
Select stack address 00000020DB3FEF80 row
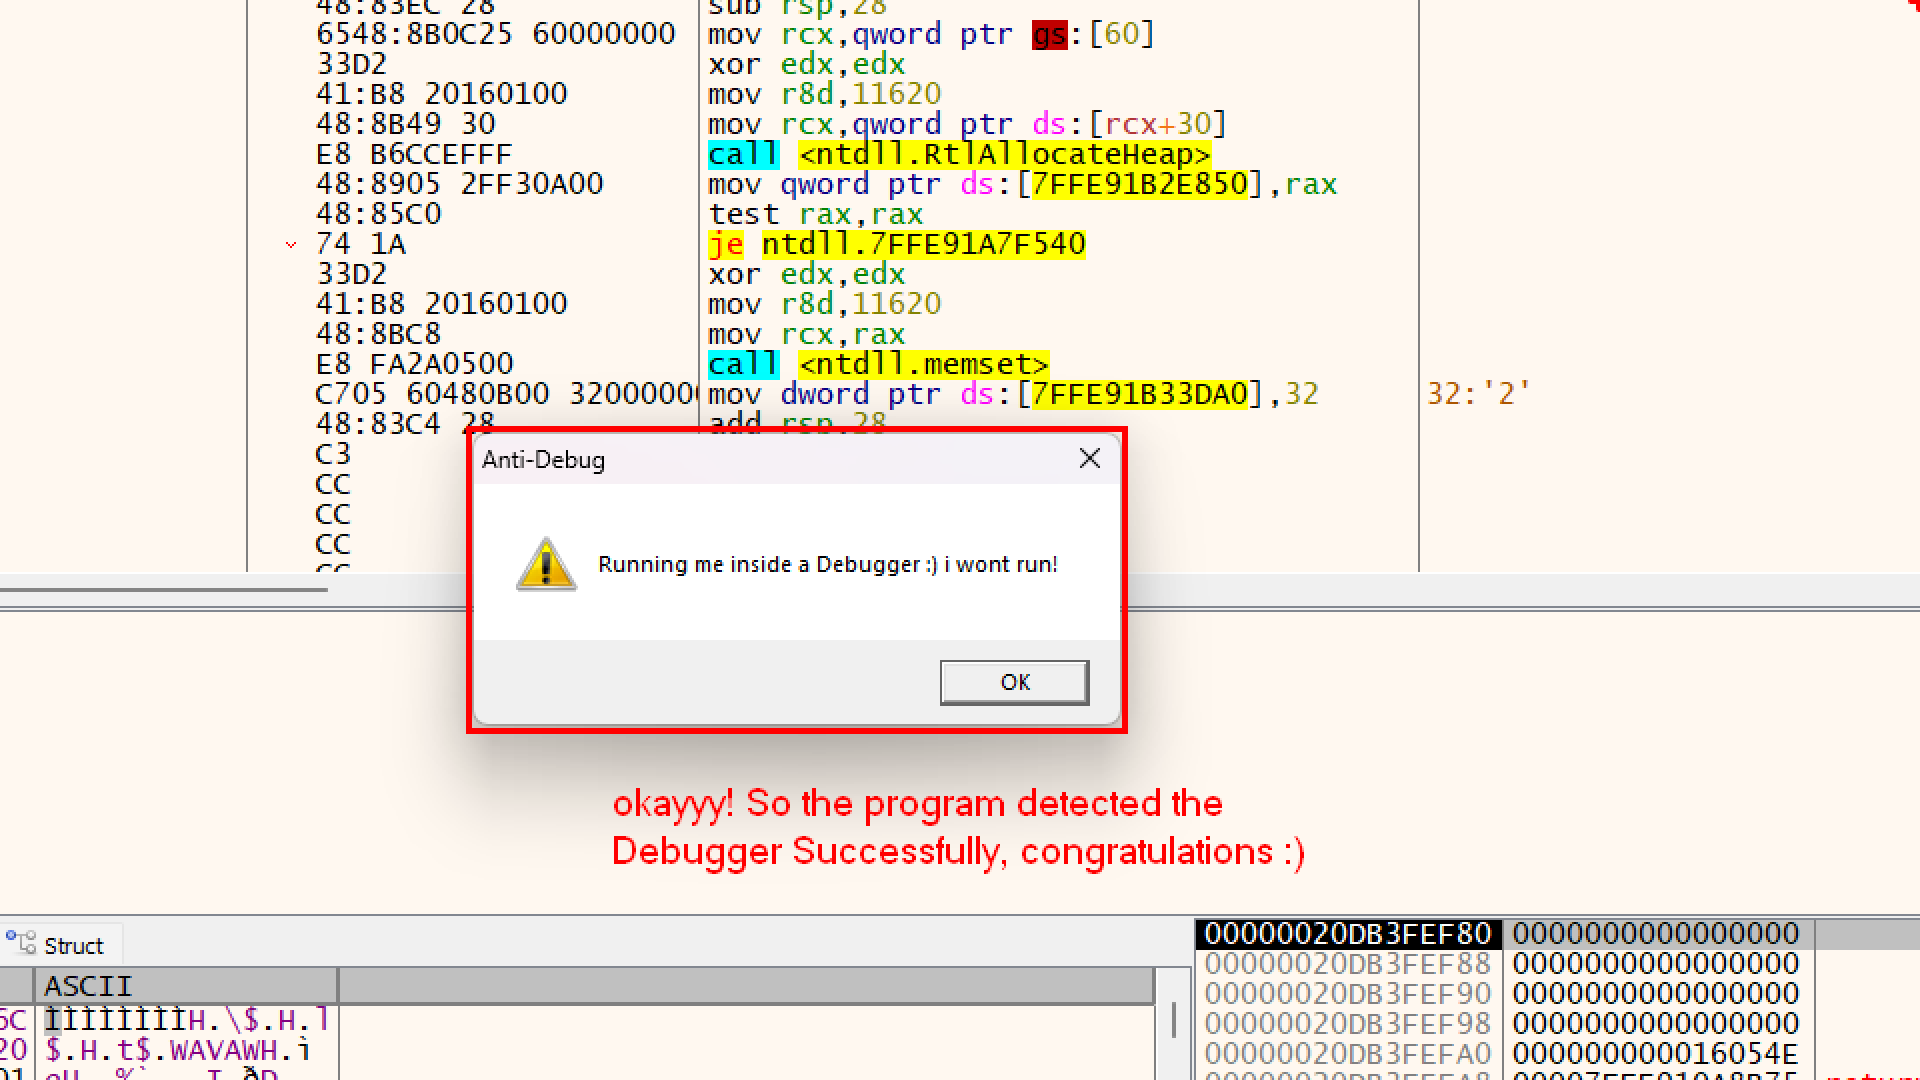coord(1347,934)
